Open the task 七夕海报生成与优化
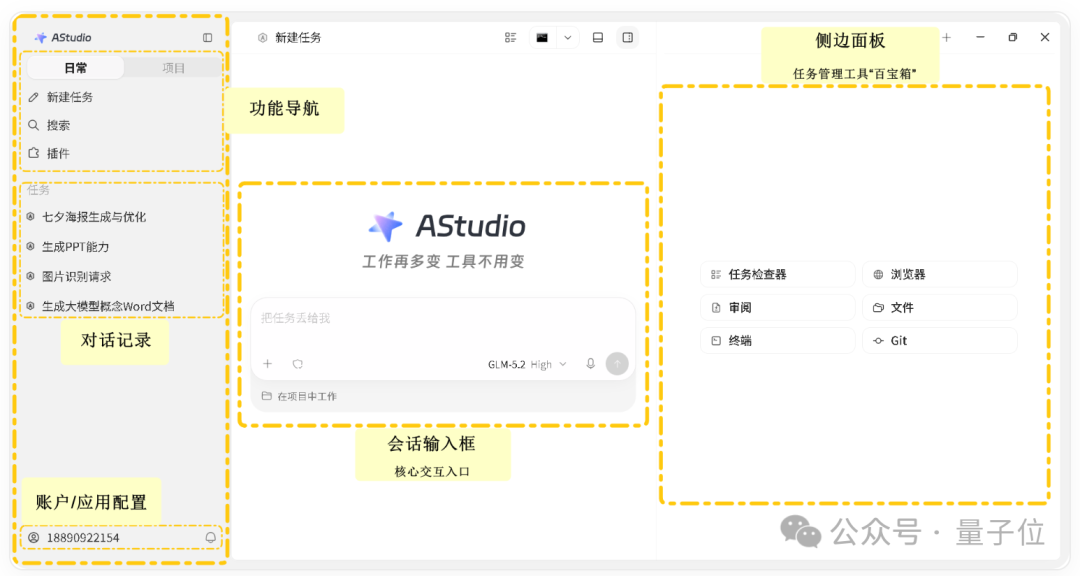Screen dimensions: 1080x576 [x=87, y=217]
